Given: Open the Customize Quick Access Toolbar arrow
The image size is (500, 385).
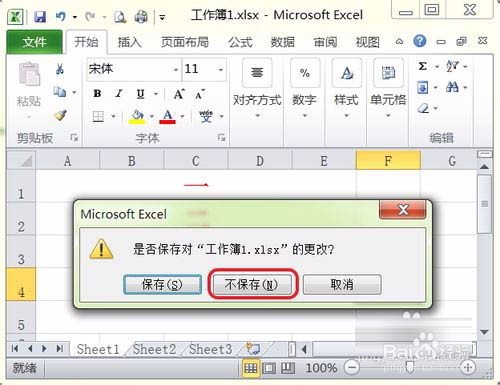Looking at the screenshot, I should coord(162,17).
